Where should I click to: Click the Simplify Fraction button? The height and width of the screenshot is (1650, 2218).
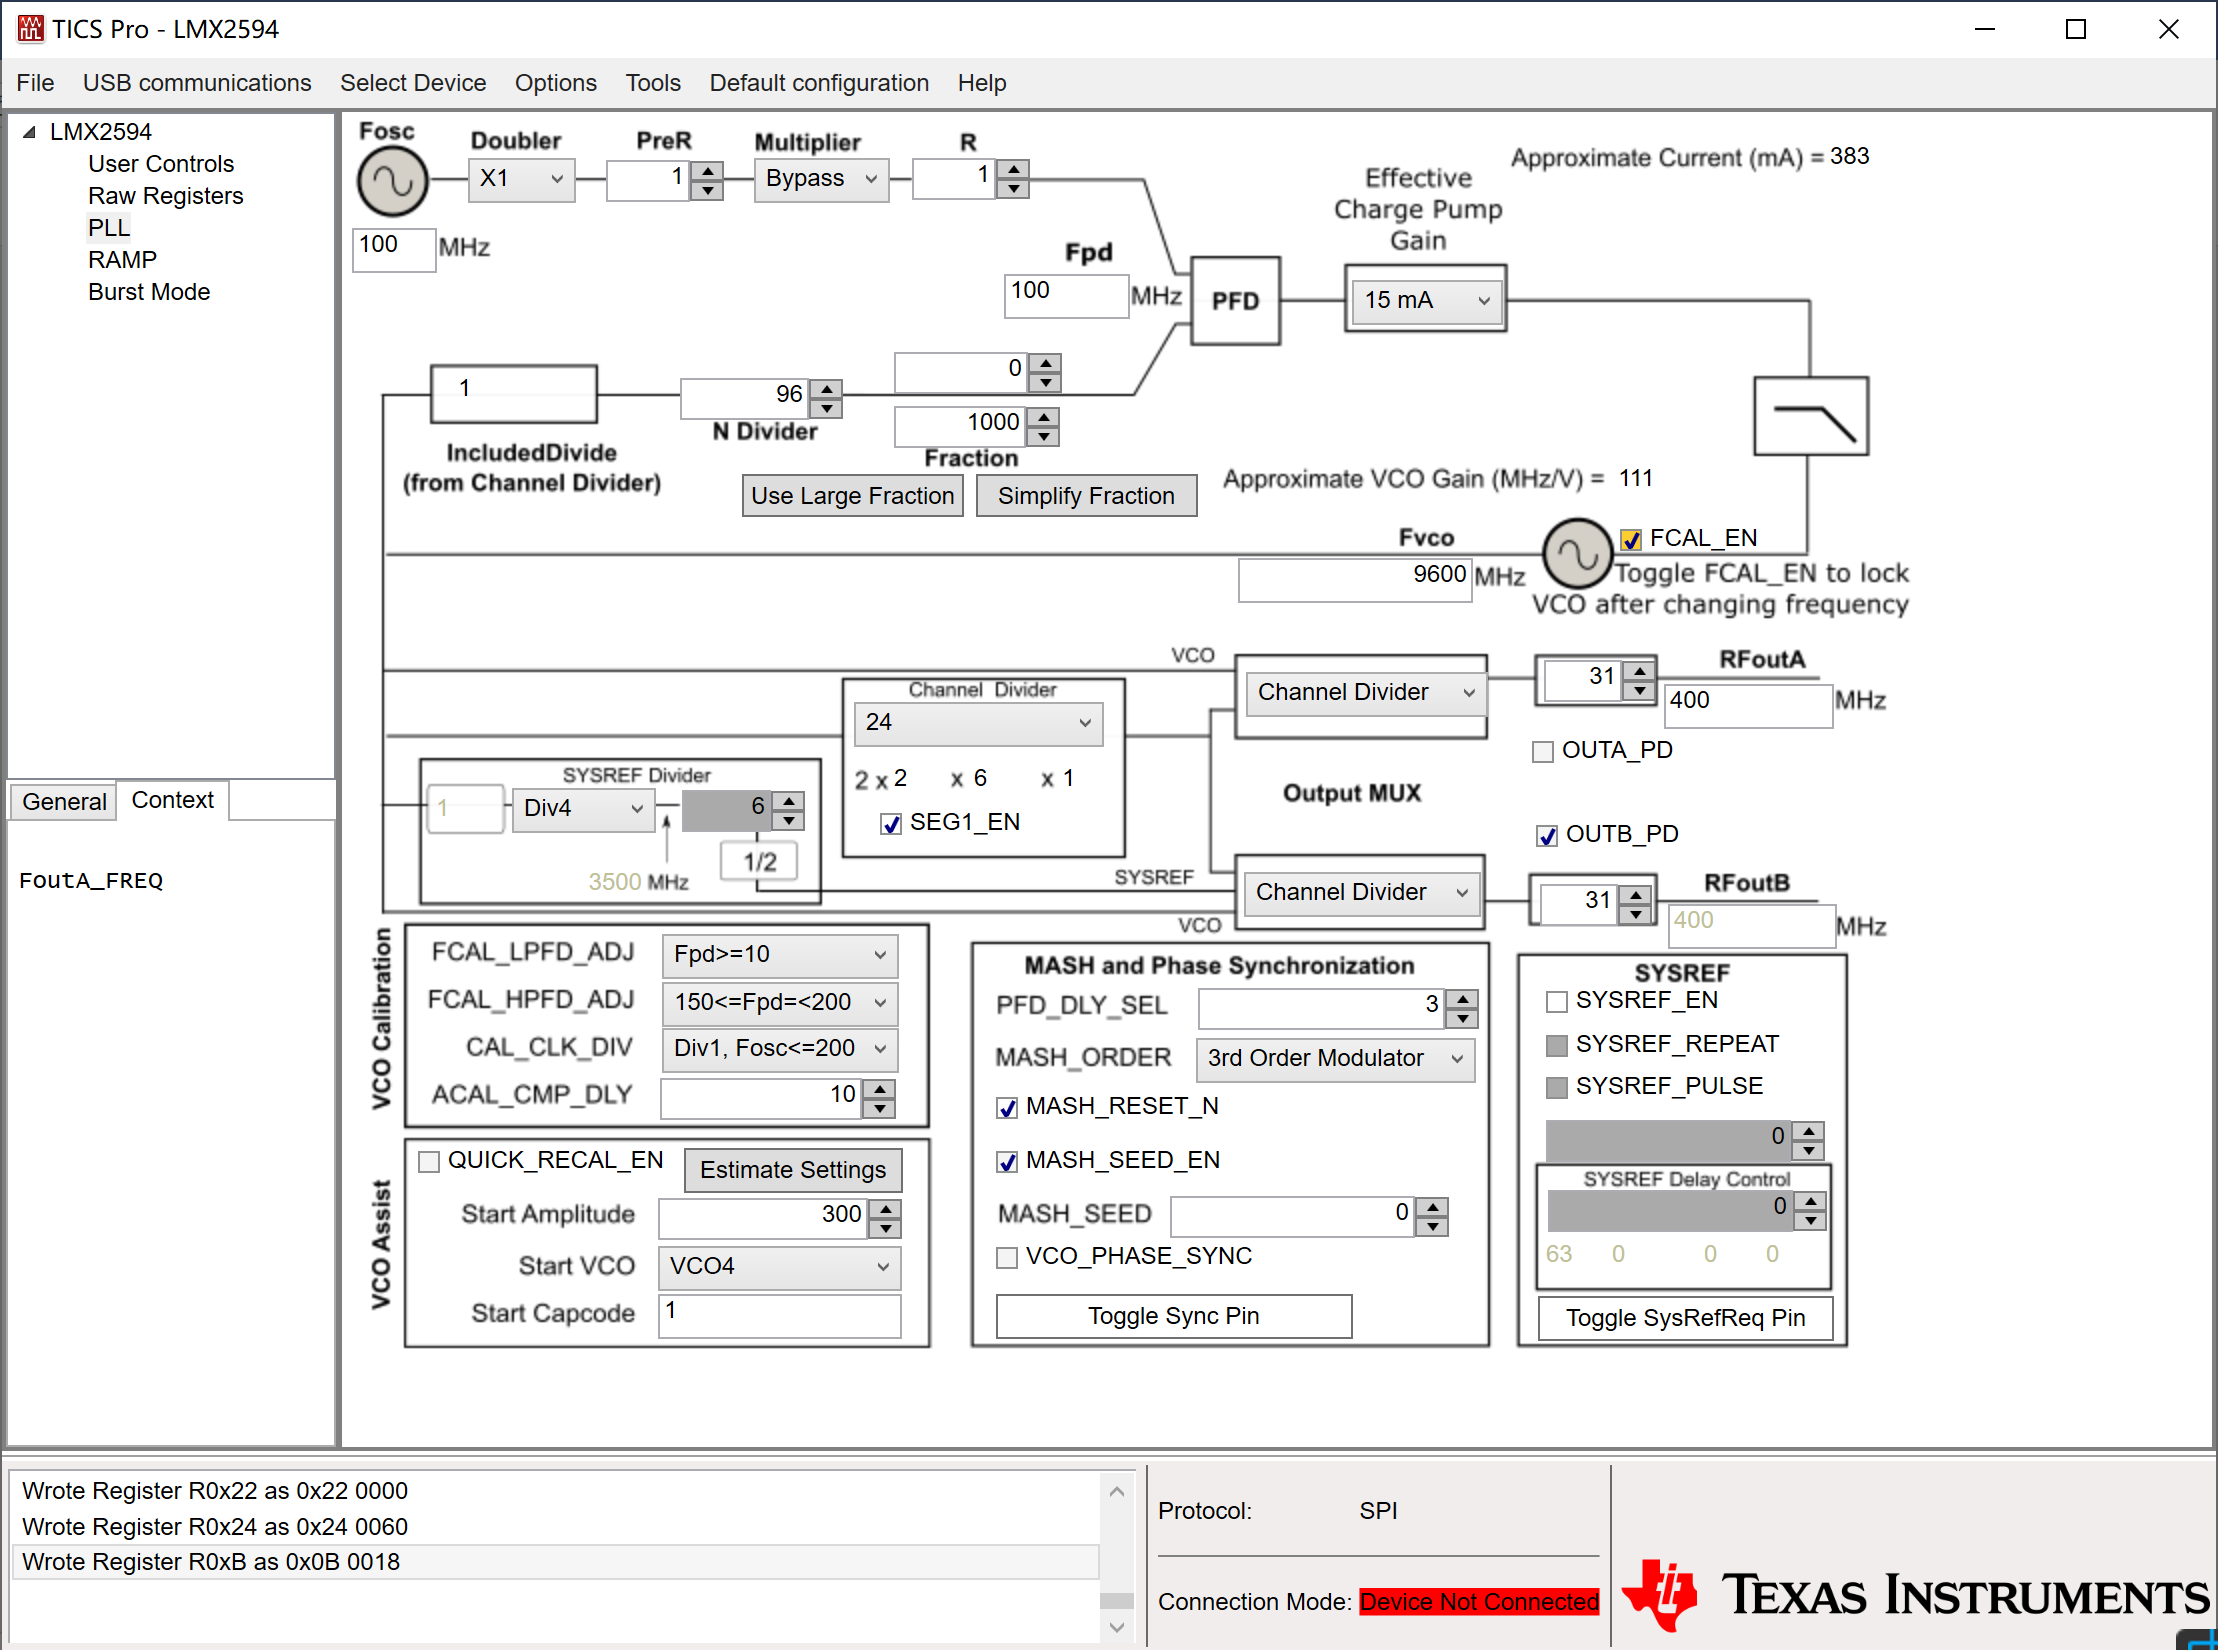click(1086, 496)
